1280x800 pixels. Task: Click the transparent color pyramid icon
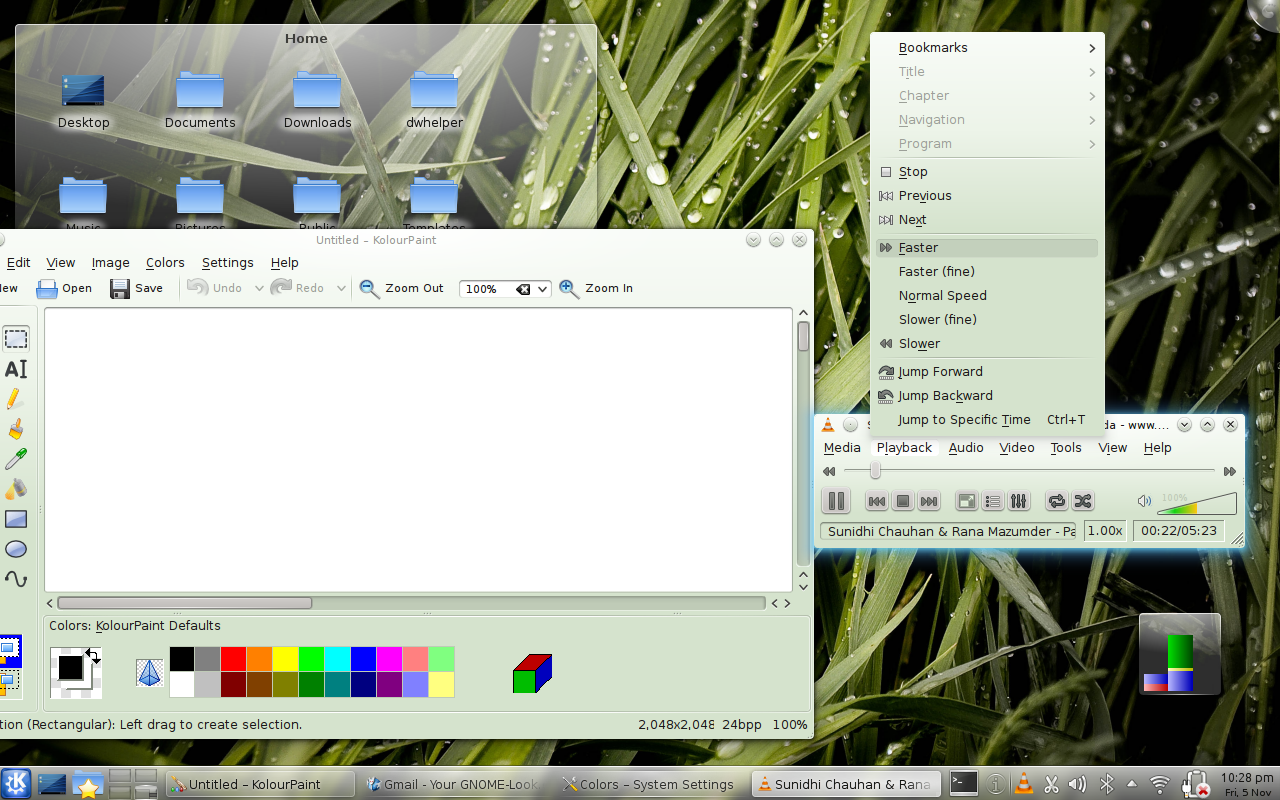150,672
